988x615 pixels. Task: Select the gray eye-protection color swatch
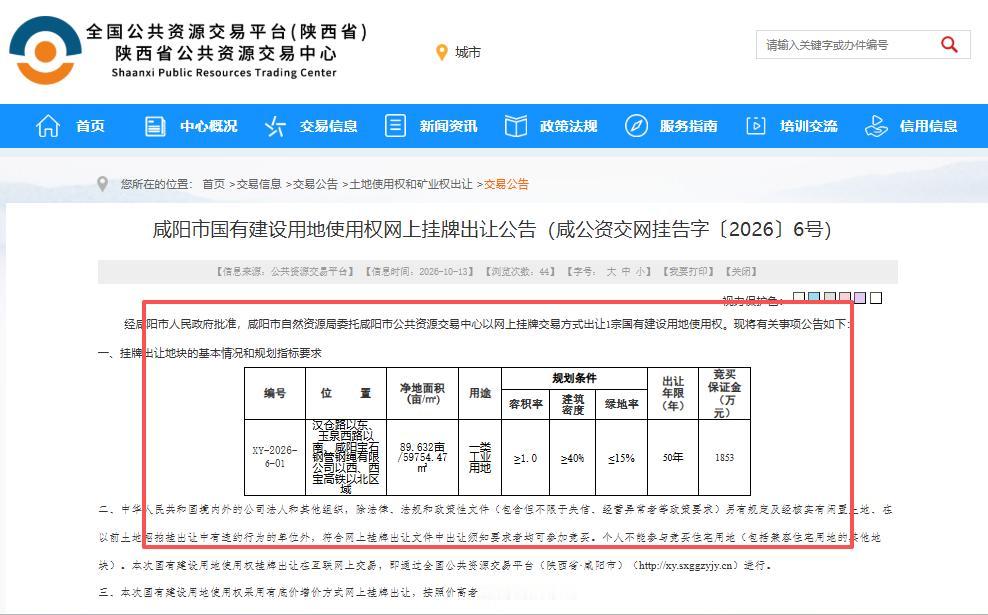[x=829, y=297]
